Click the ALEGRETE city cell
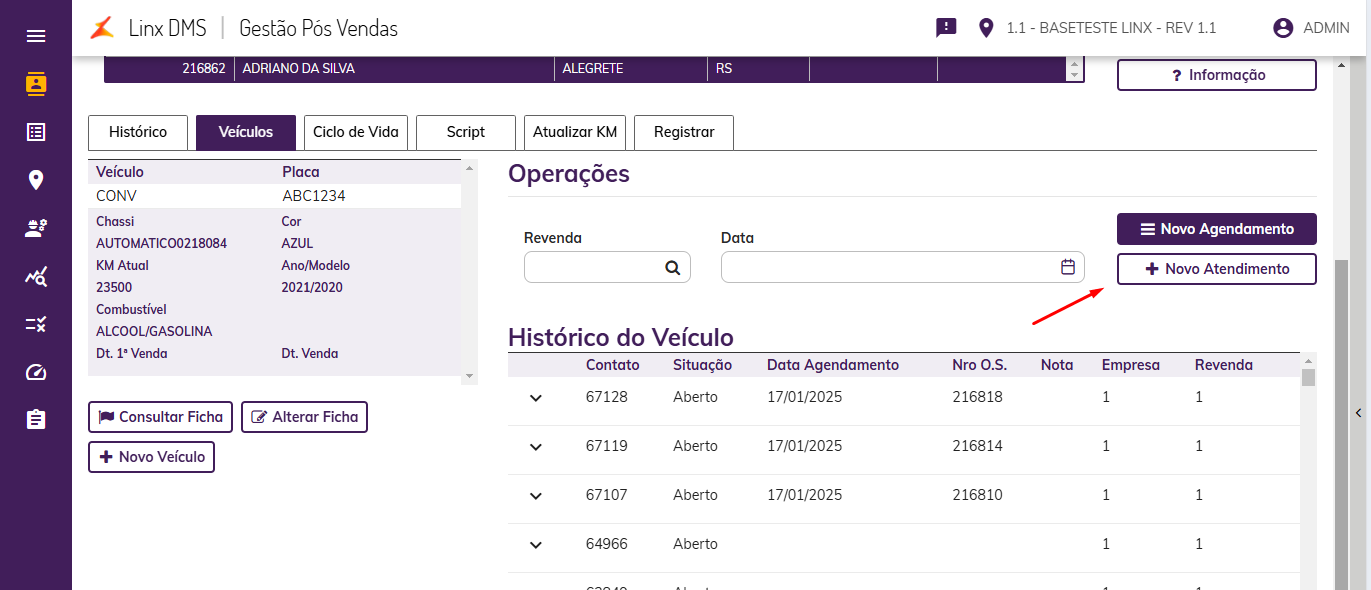Image resolution: width=1371 pixels, height=590 pixels. click(593, 69)
